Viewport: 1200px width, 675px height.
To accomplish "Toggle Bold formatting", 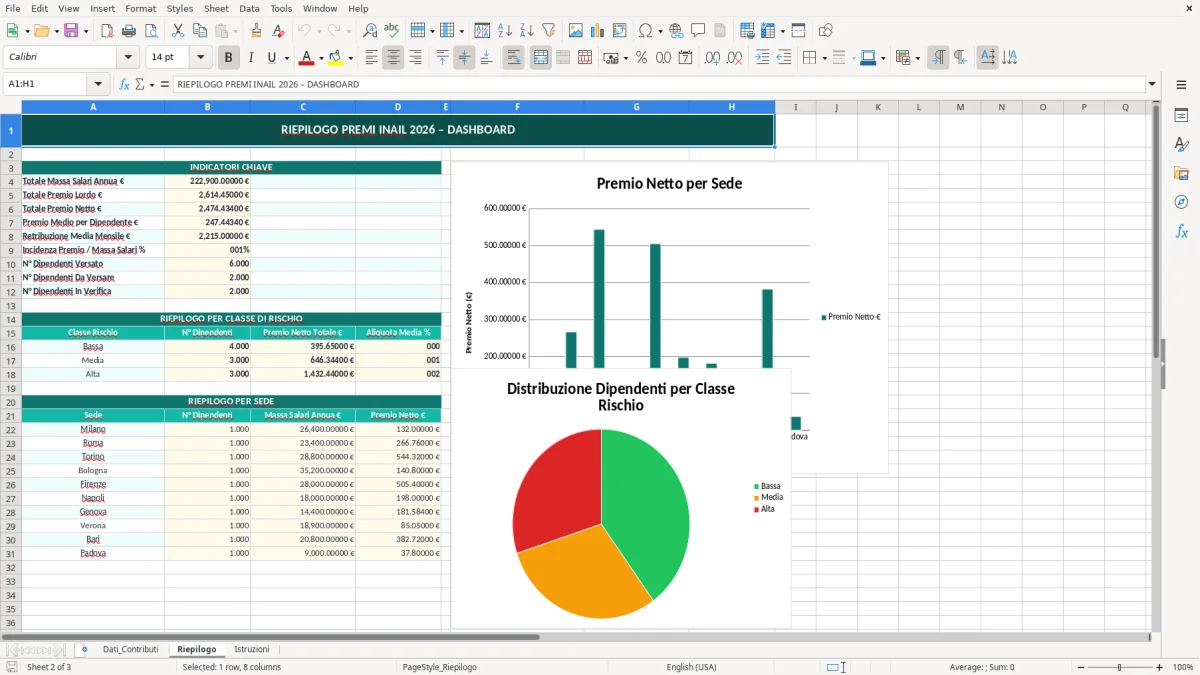I will [x=229, y=58].
